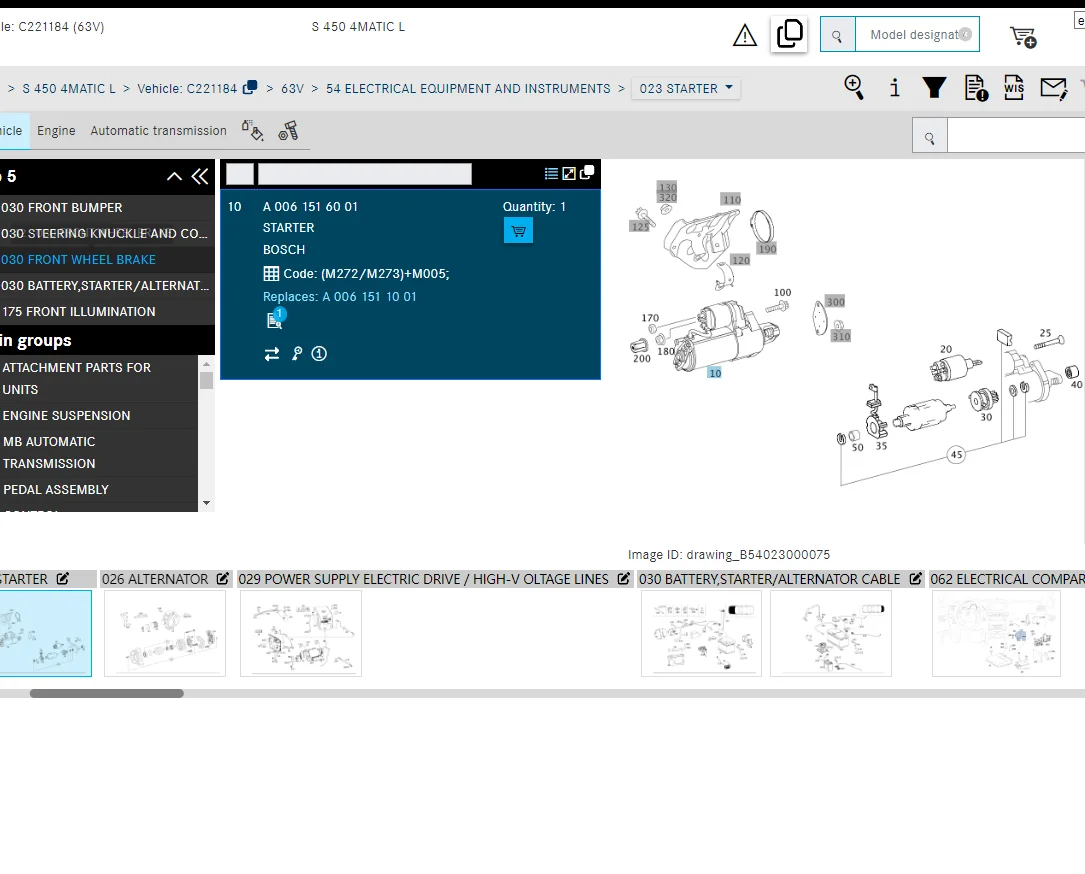
Task: Click the horizontal thumbnail scrollbar handle
Action: [107, 693]
